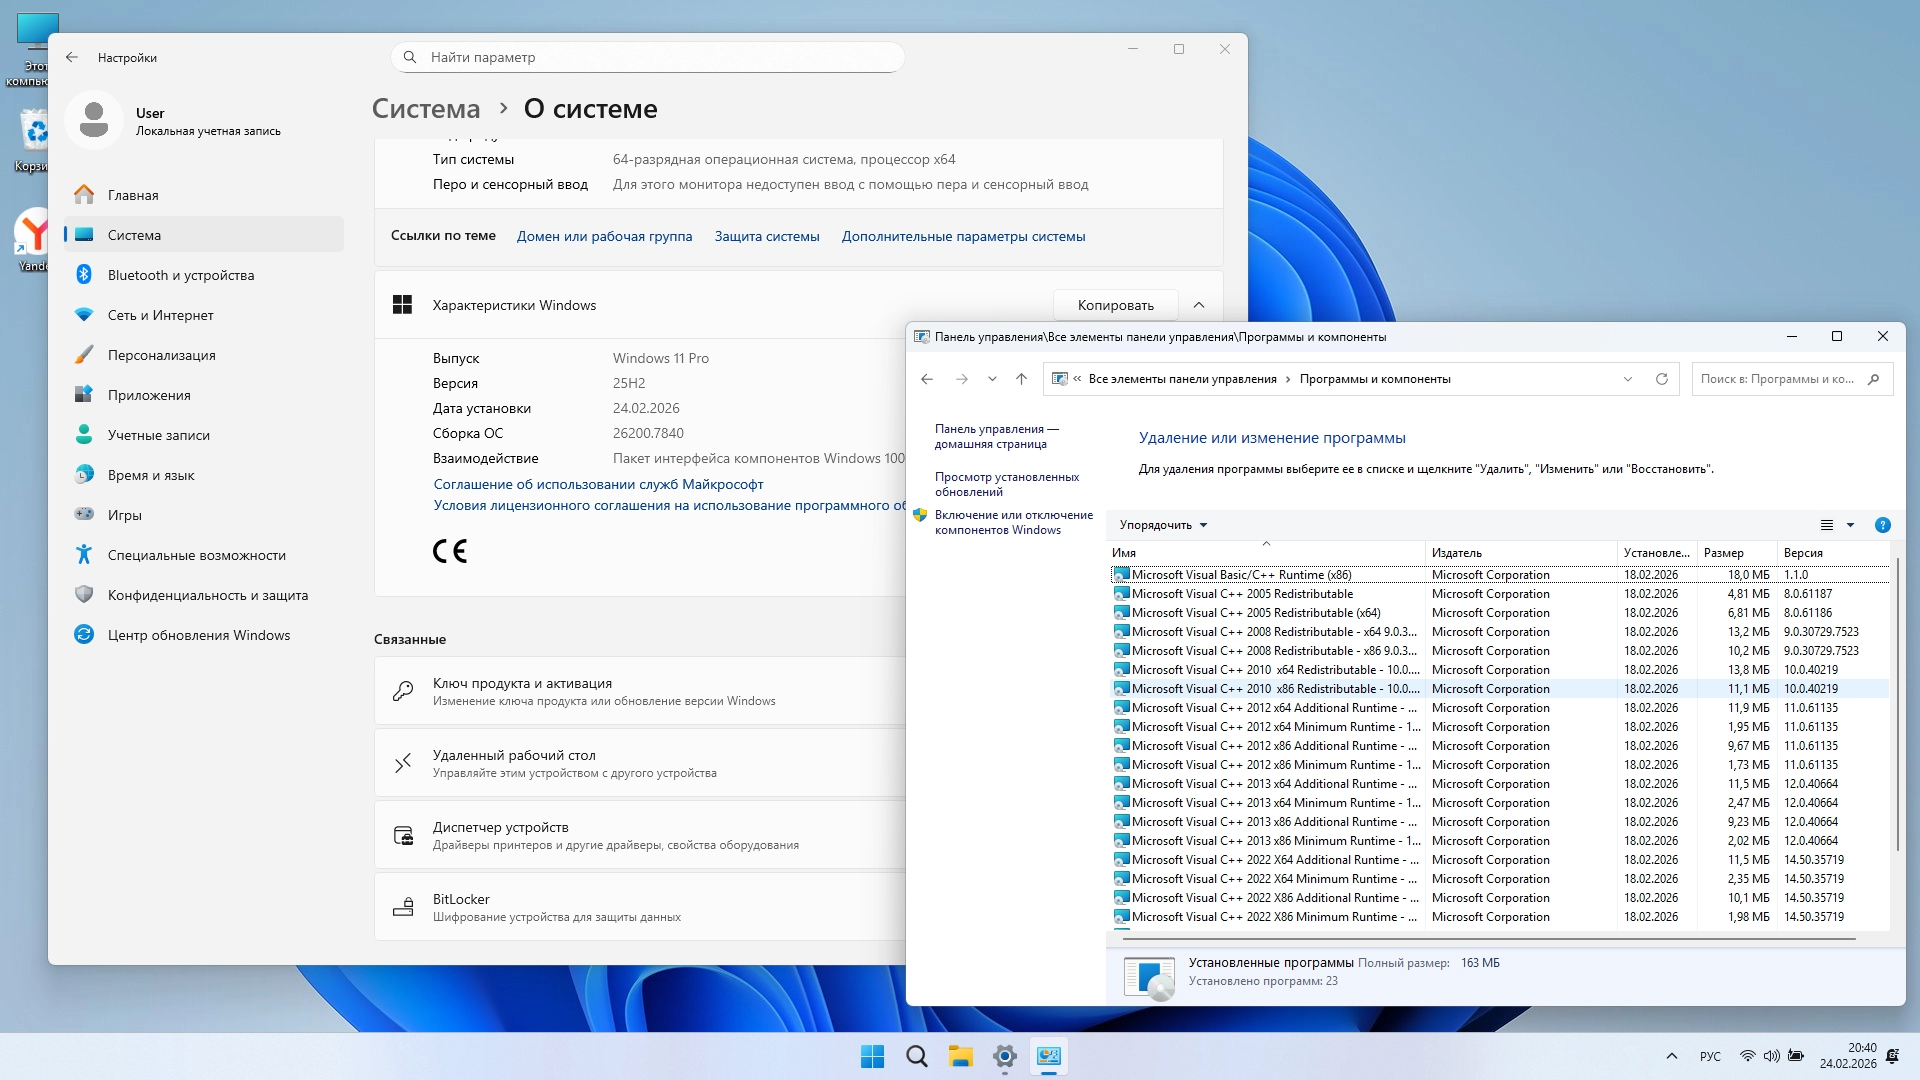The height and width of the screenshot is (1080, 1920).
Task: Open view options dropdown arrow next to list icon
Action: tap(1850, 525)
